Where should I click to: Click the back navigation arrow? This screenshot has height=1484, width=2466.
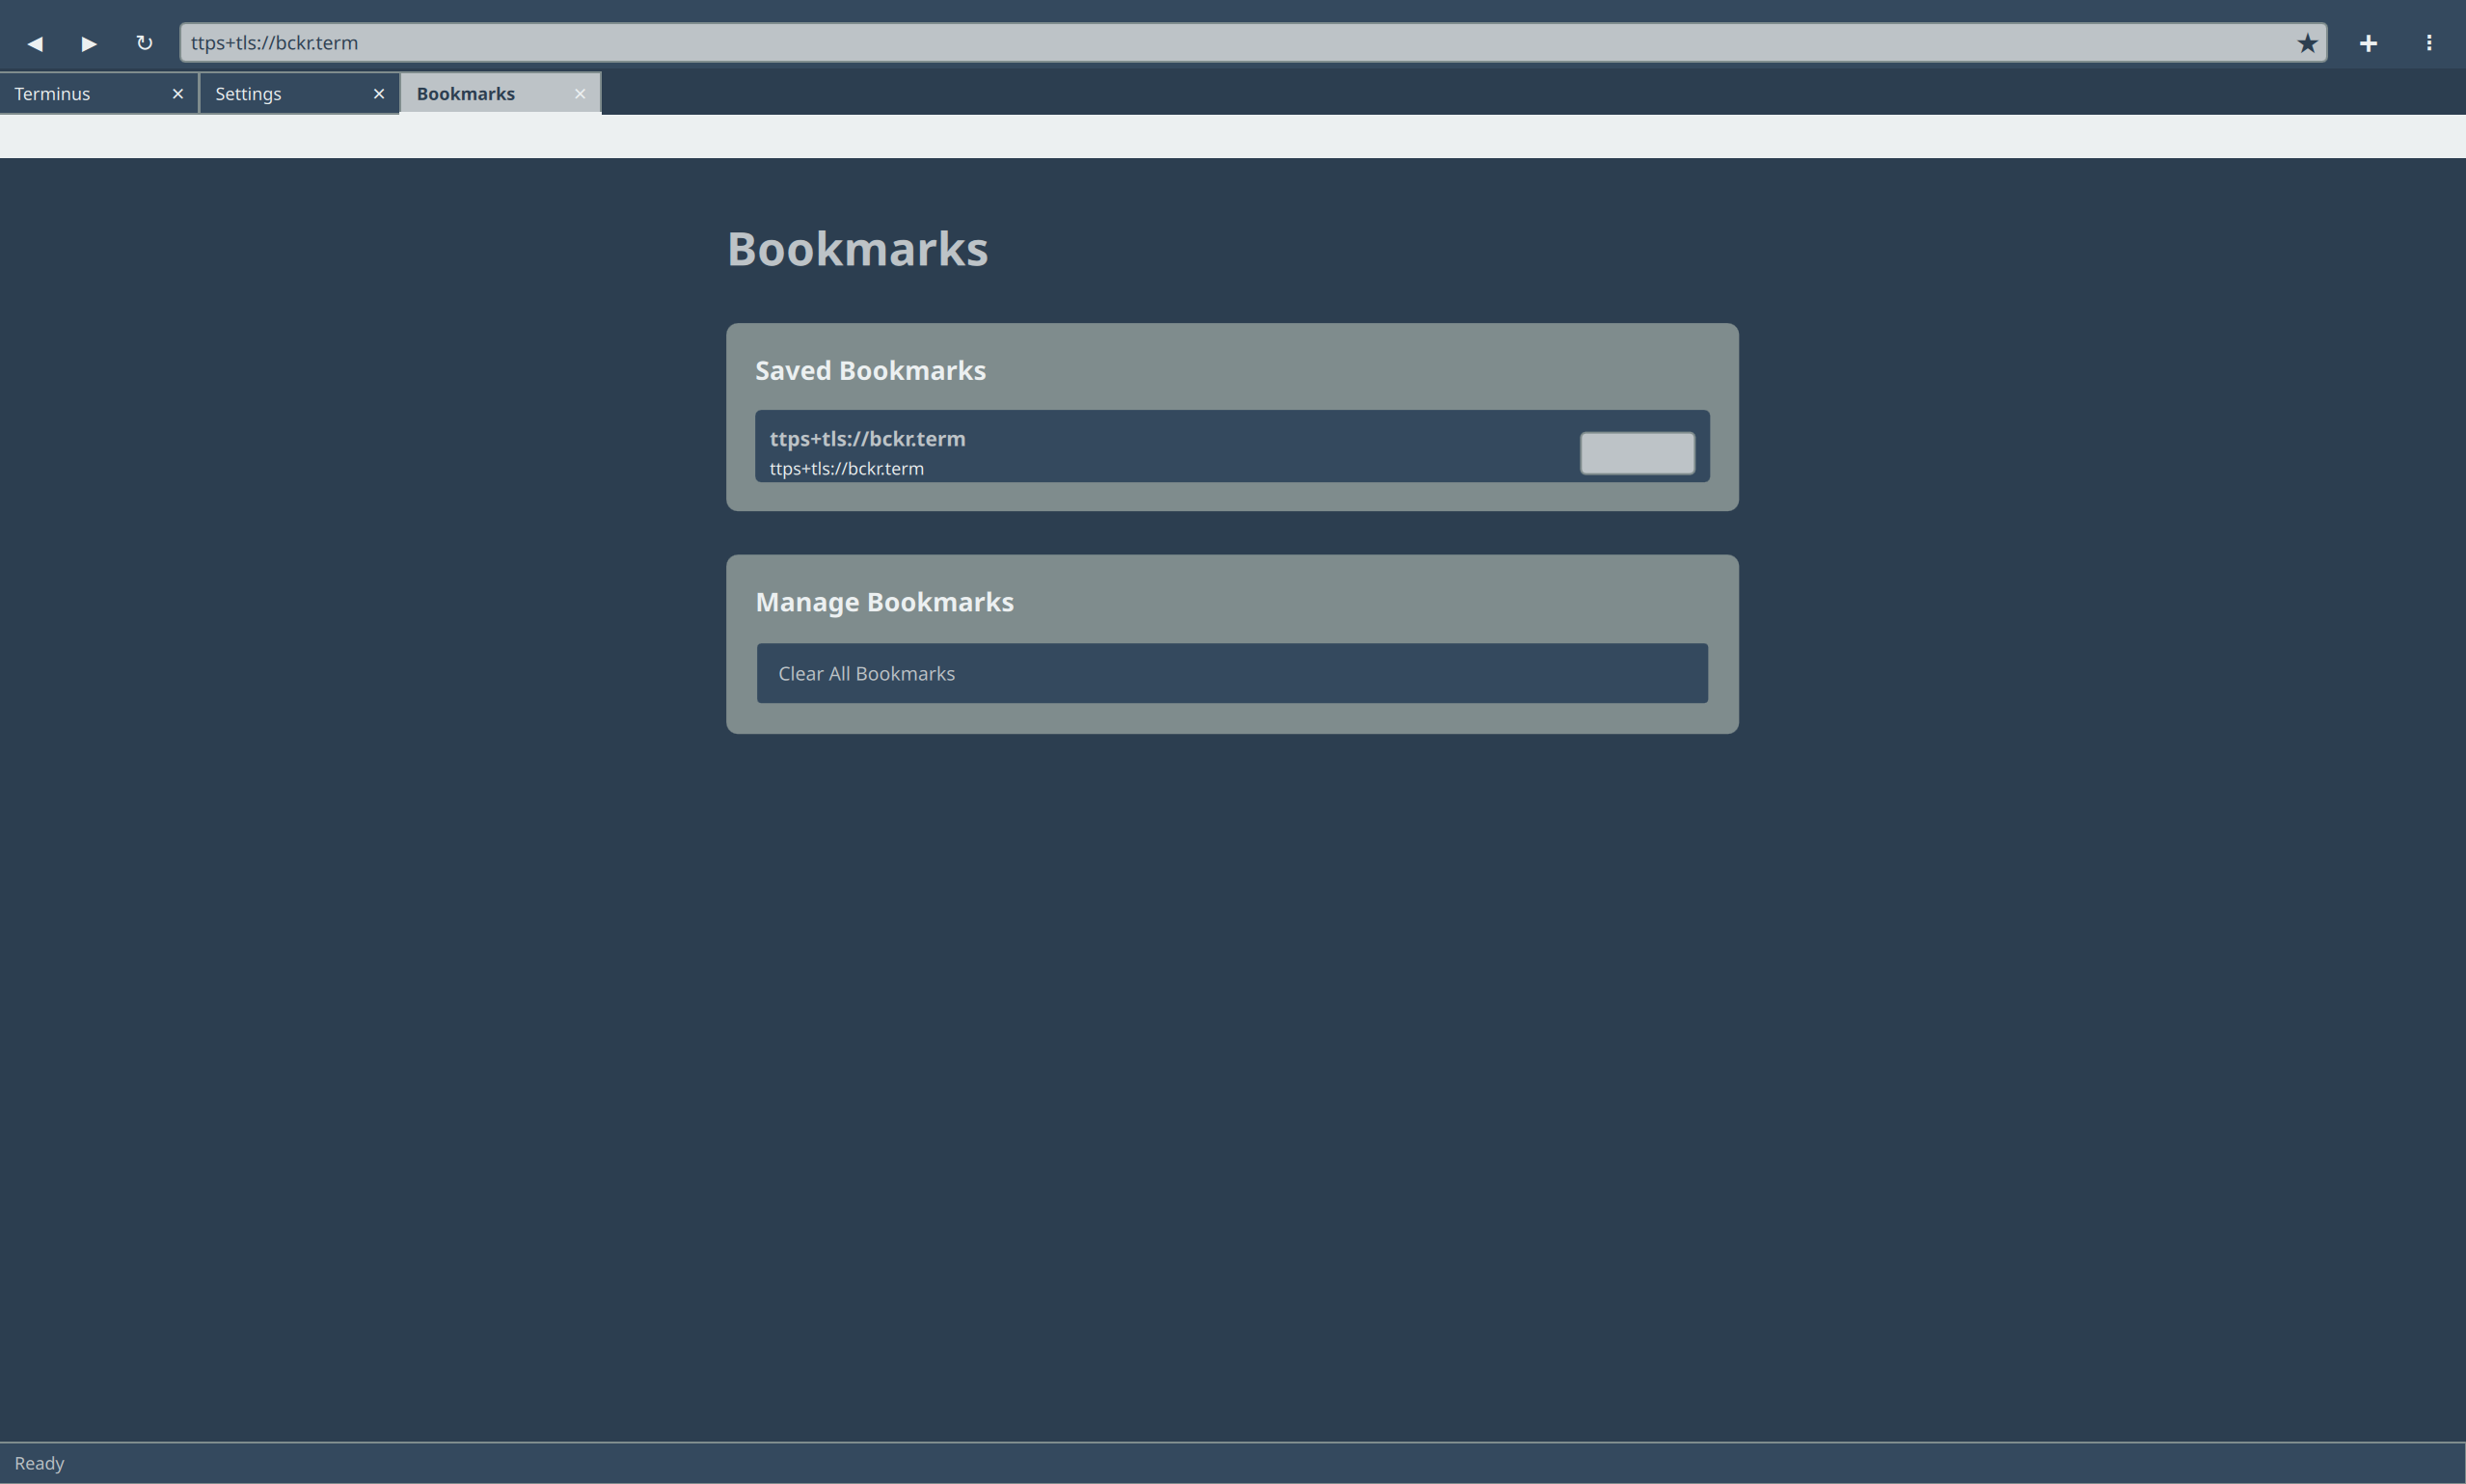(36, 43)
